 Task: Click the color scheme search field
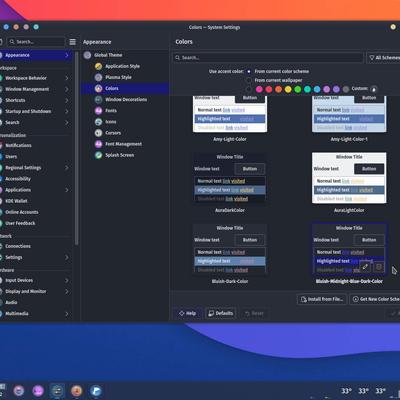click(x=268, y=58)
